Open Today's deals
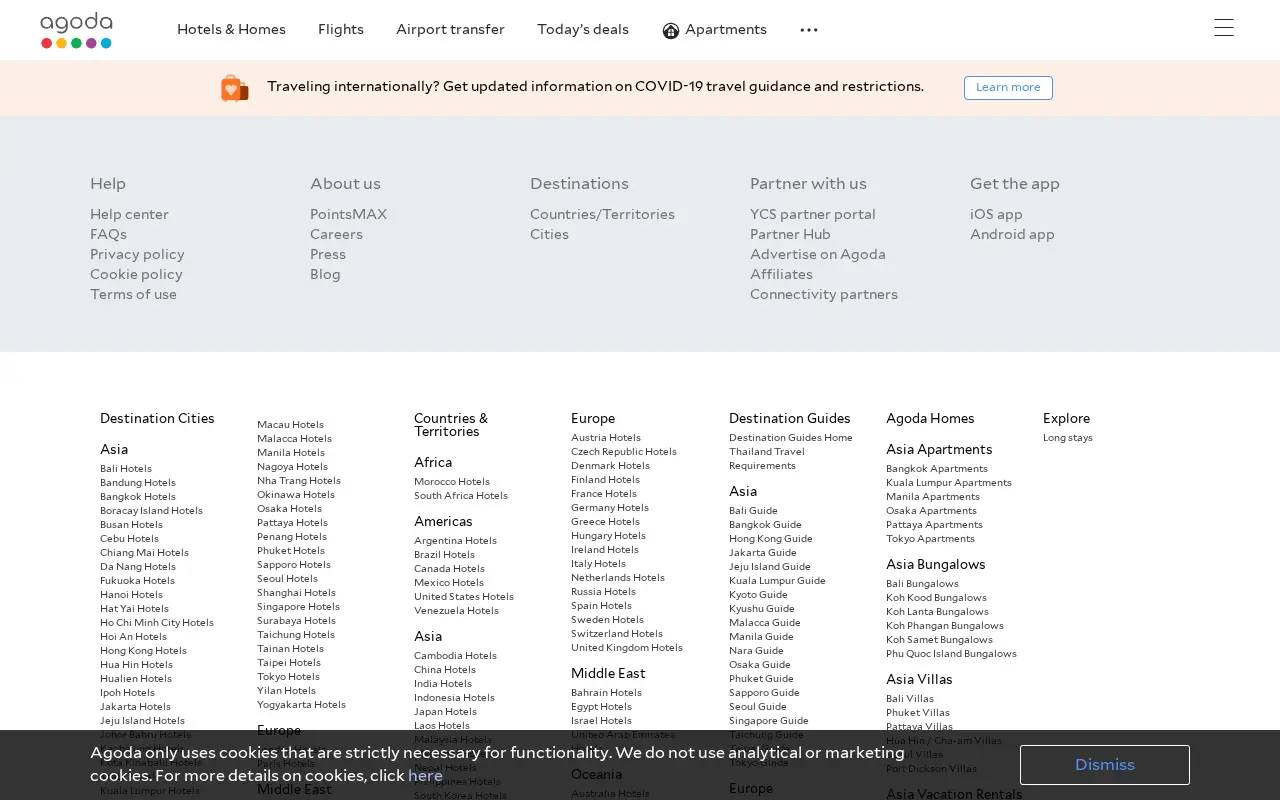Image resolution: width=1280 pixels, height=800 pixels. click(x=583, y=30)
